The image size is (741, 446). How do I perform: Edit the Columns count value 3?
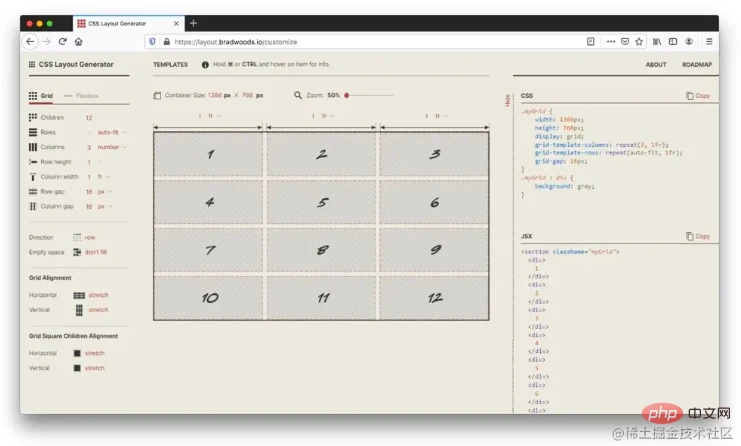[89, 147]
